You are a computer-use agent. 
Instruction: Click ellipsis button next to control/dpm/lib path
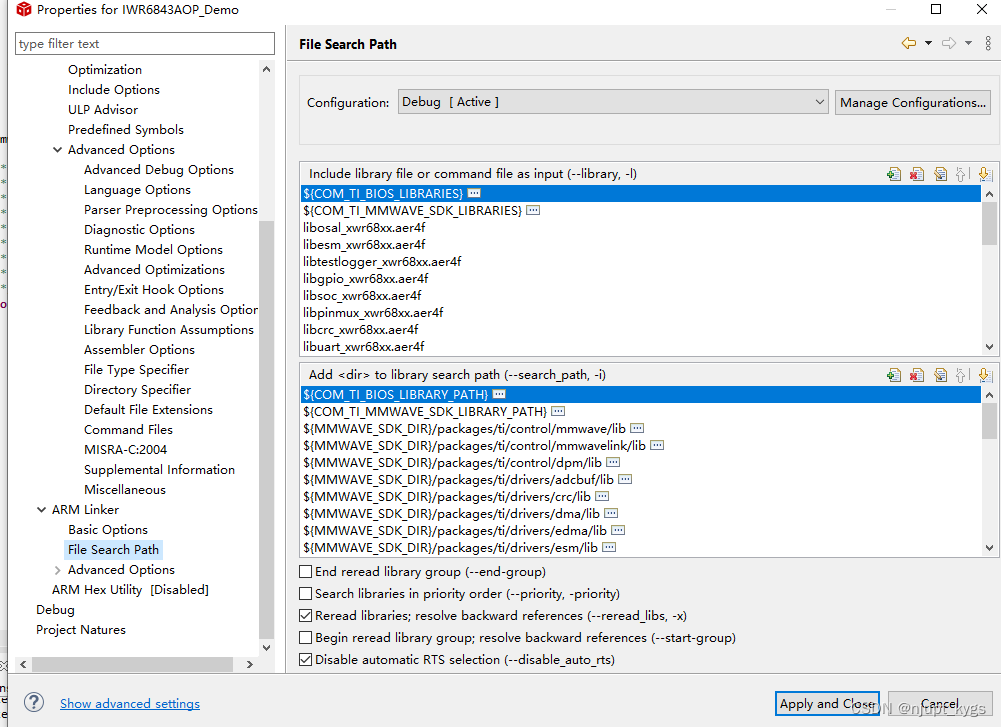pos(613,461)
